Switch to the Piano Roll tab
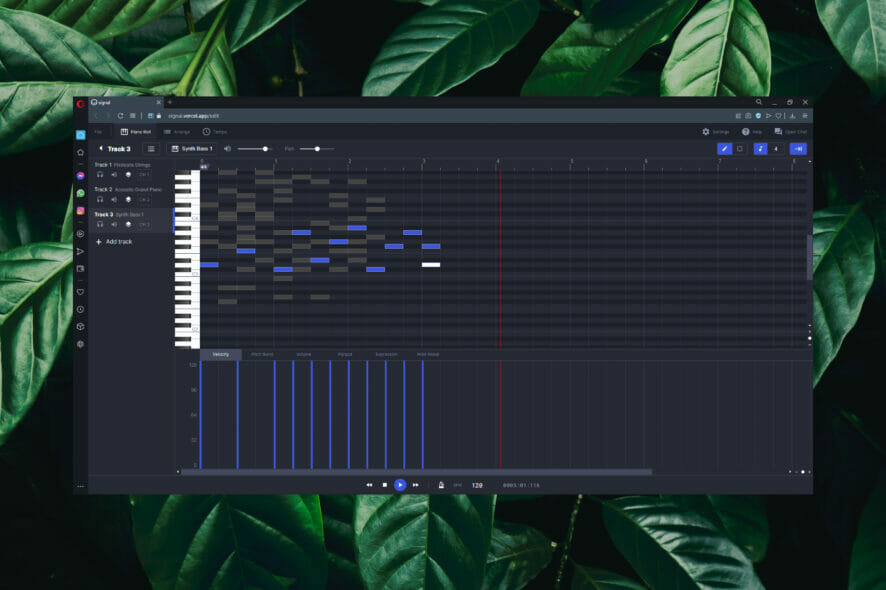Viewport: 886px width, 590px height. pyautogui.click(x=136, y=132)
